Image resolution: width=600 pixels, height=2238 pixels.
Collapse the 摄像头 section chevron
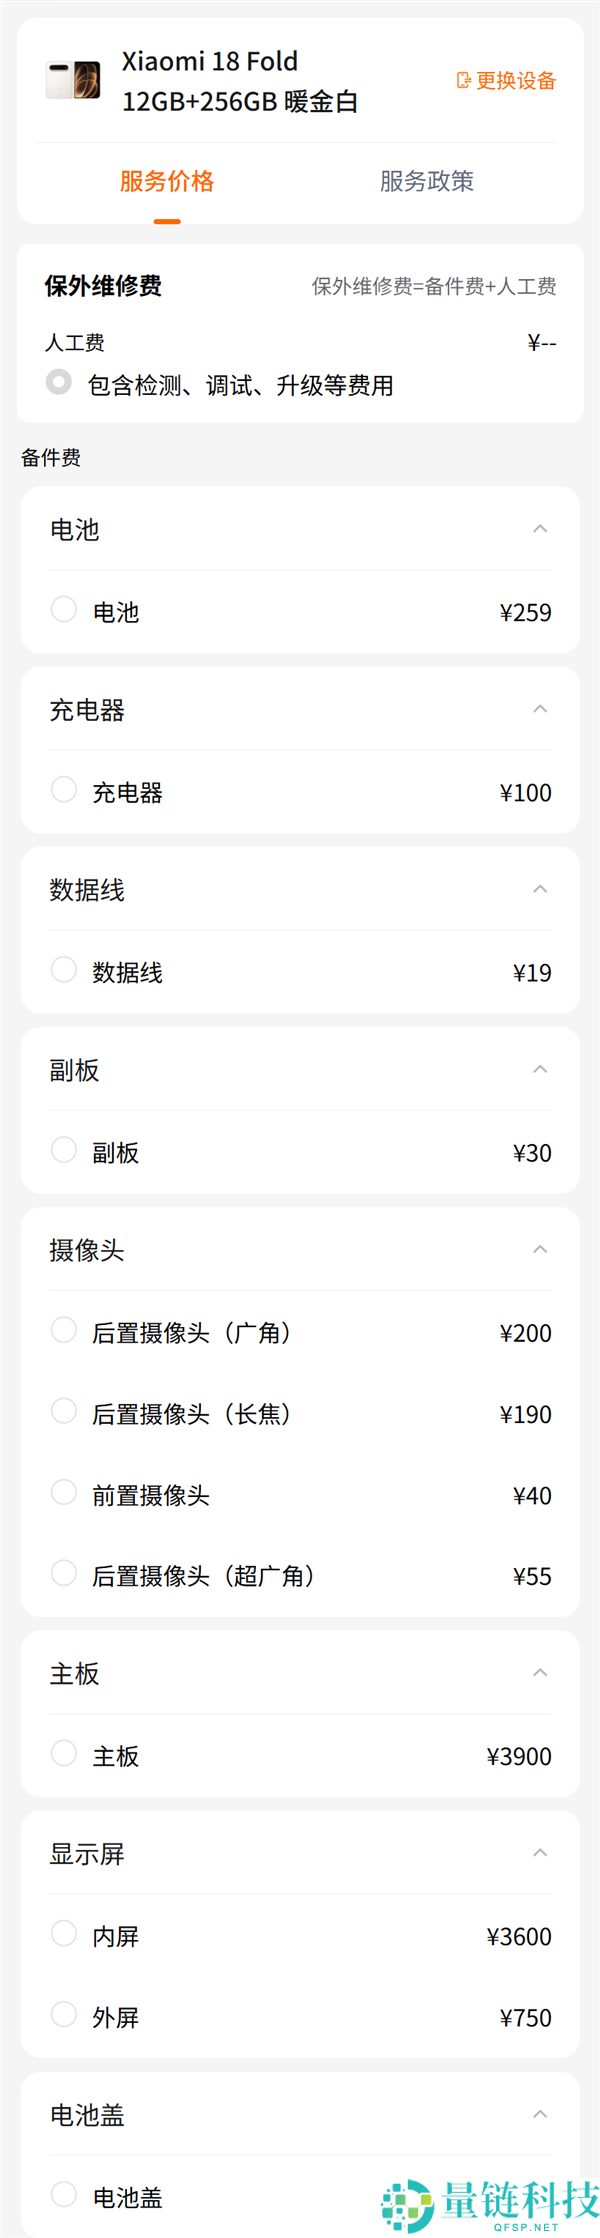[540, 1249]
